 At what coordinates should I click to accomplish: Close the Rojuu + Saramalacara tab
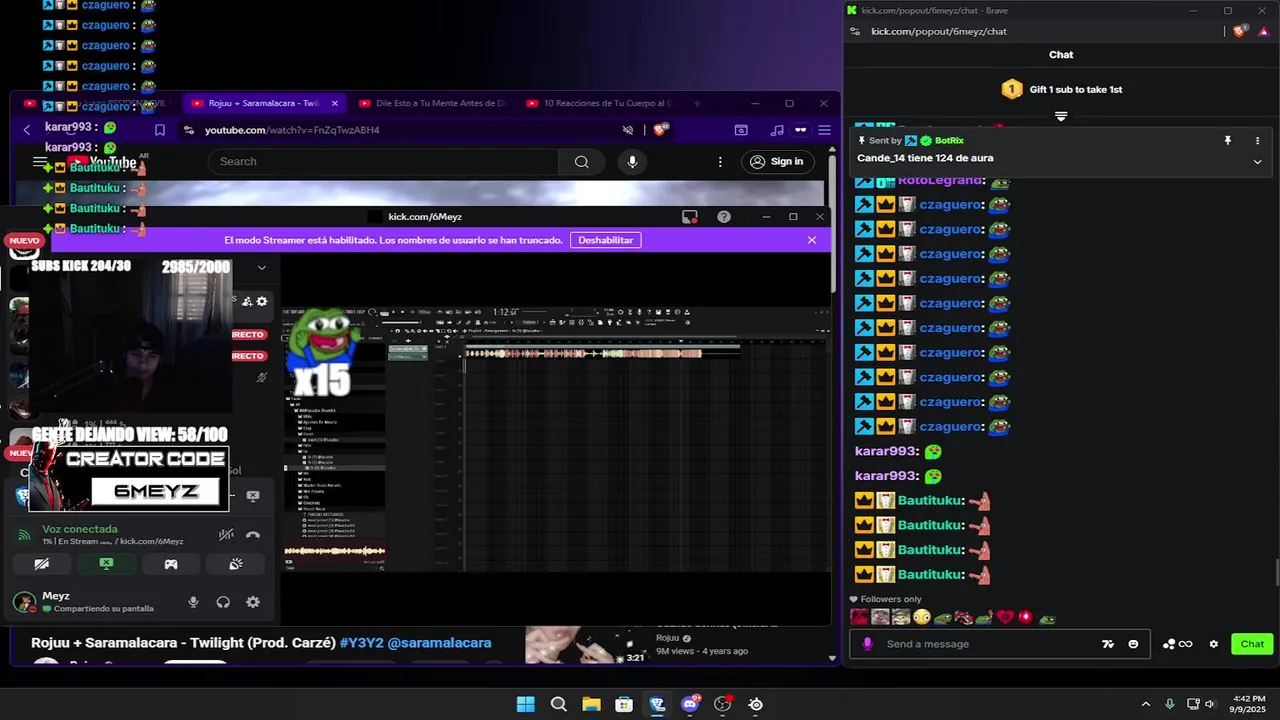tap(335, 103)
